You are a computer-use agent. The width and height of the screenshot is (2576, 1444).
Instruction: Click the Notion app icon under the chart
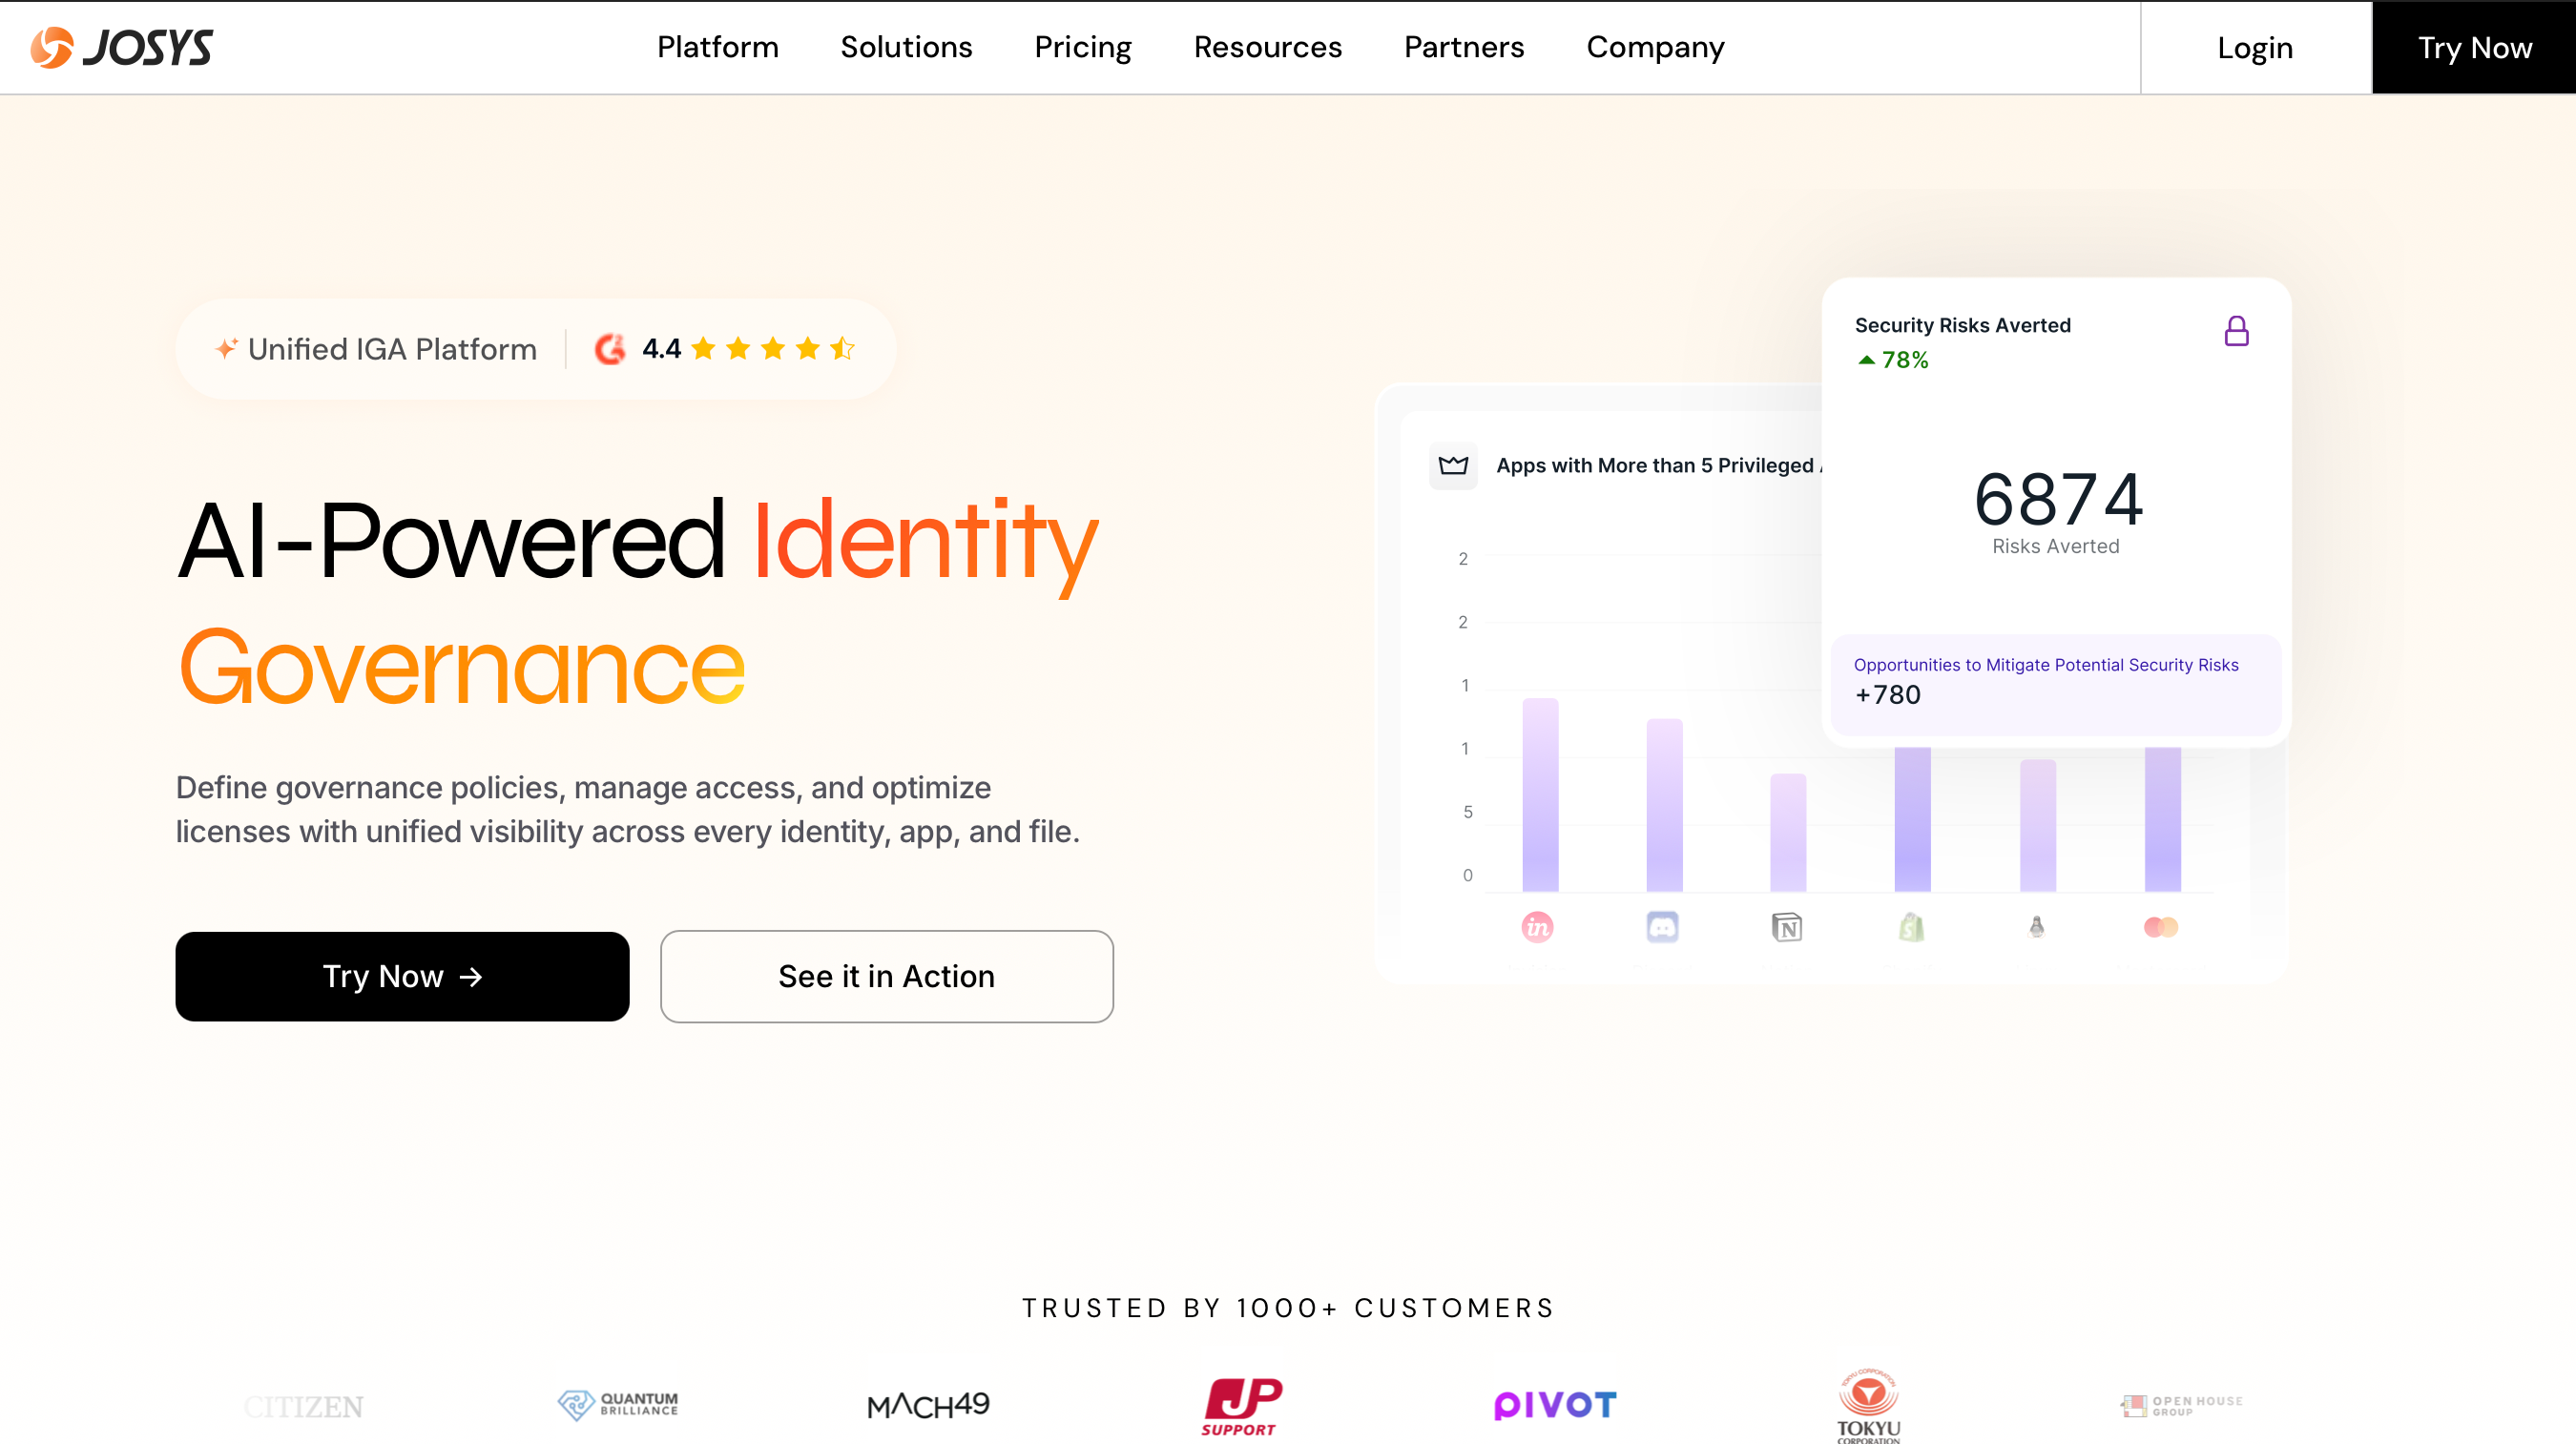coord(1787,927)
